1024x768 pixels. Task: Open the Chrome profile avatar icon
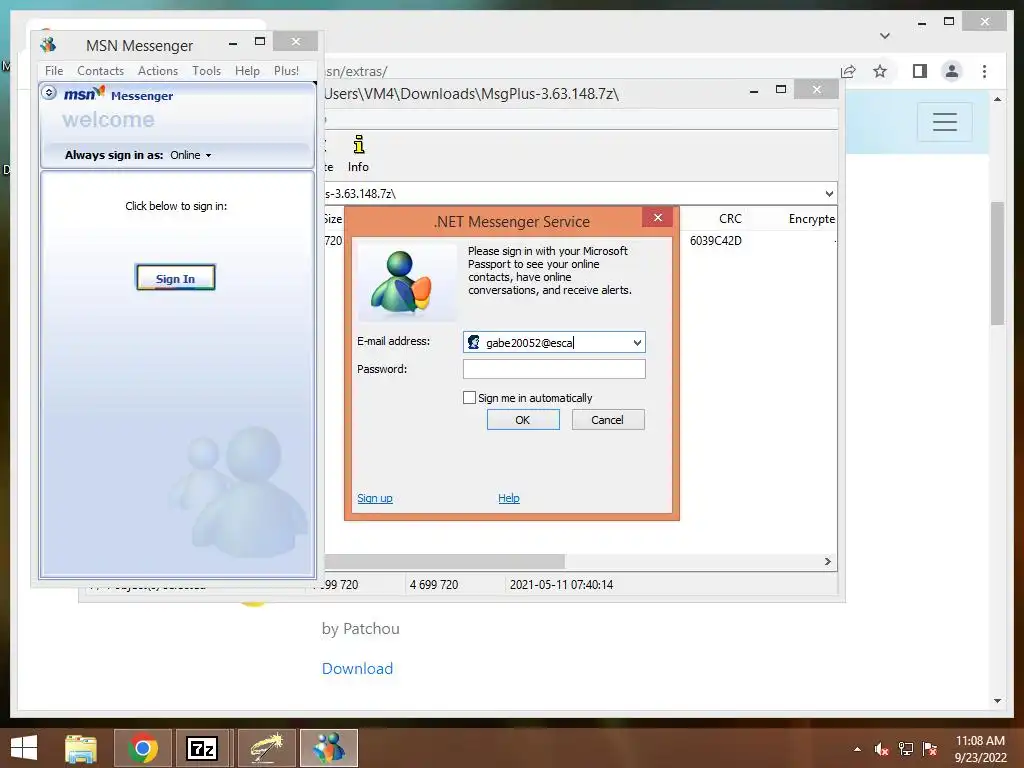(x=952, y=71)
